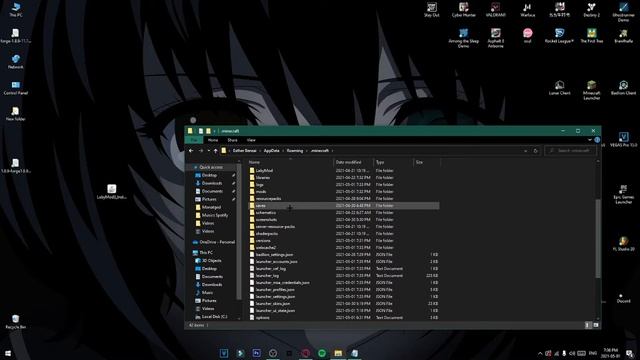
Task: Select the Rocket League desktop icon
Action: click(x=559, y=36)
